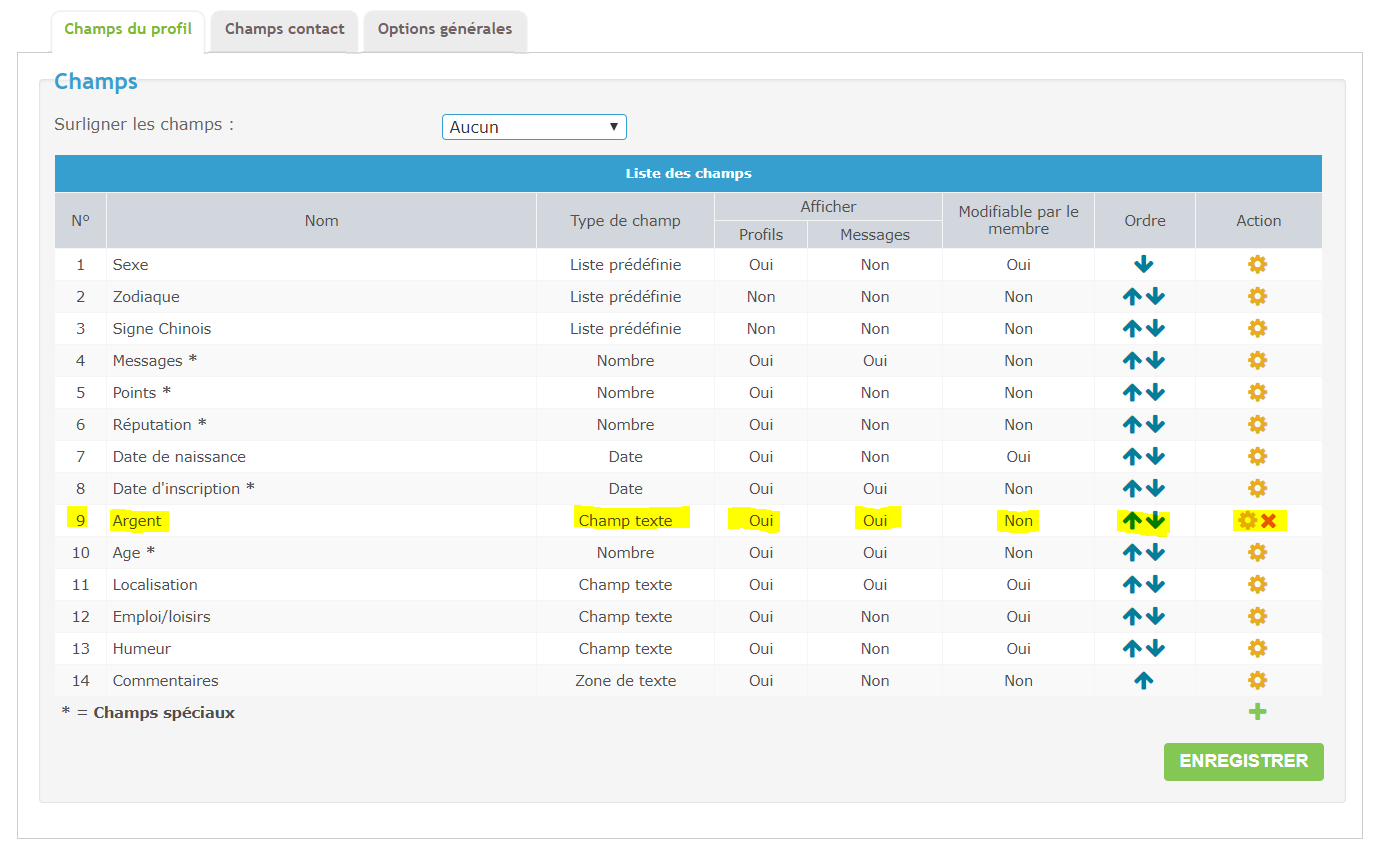Move the Age field up

pyautogui.click(x=1132, y=553)
